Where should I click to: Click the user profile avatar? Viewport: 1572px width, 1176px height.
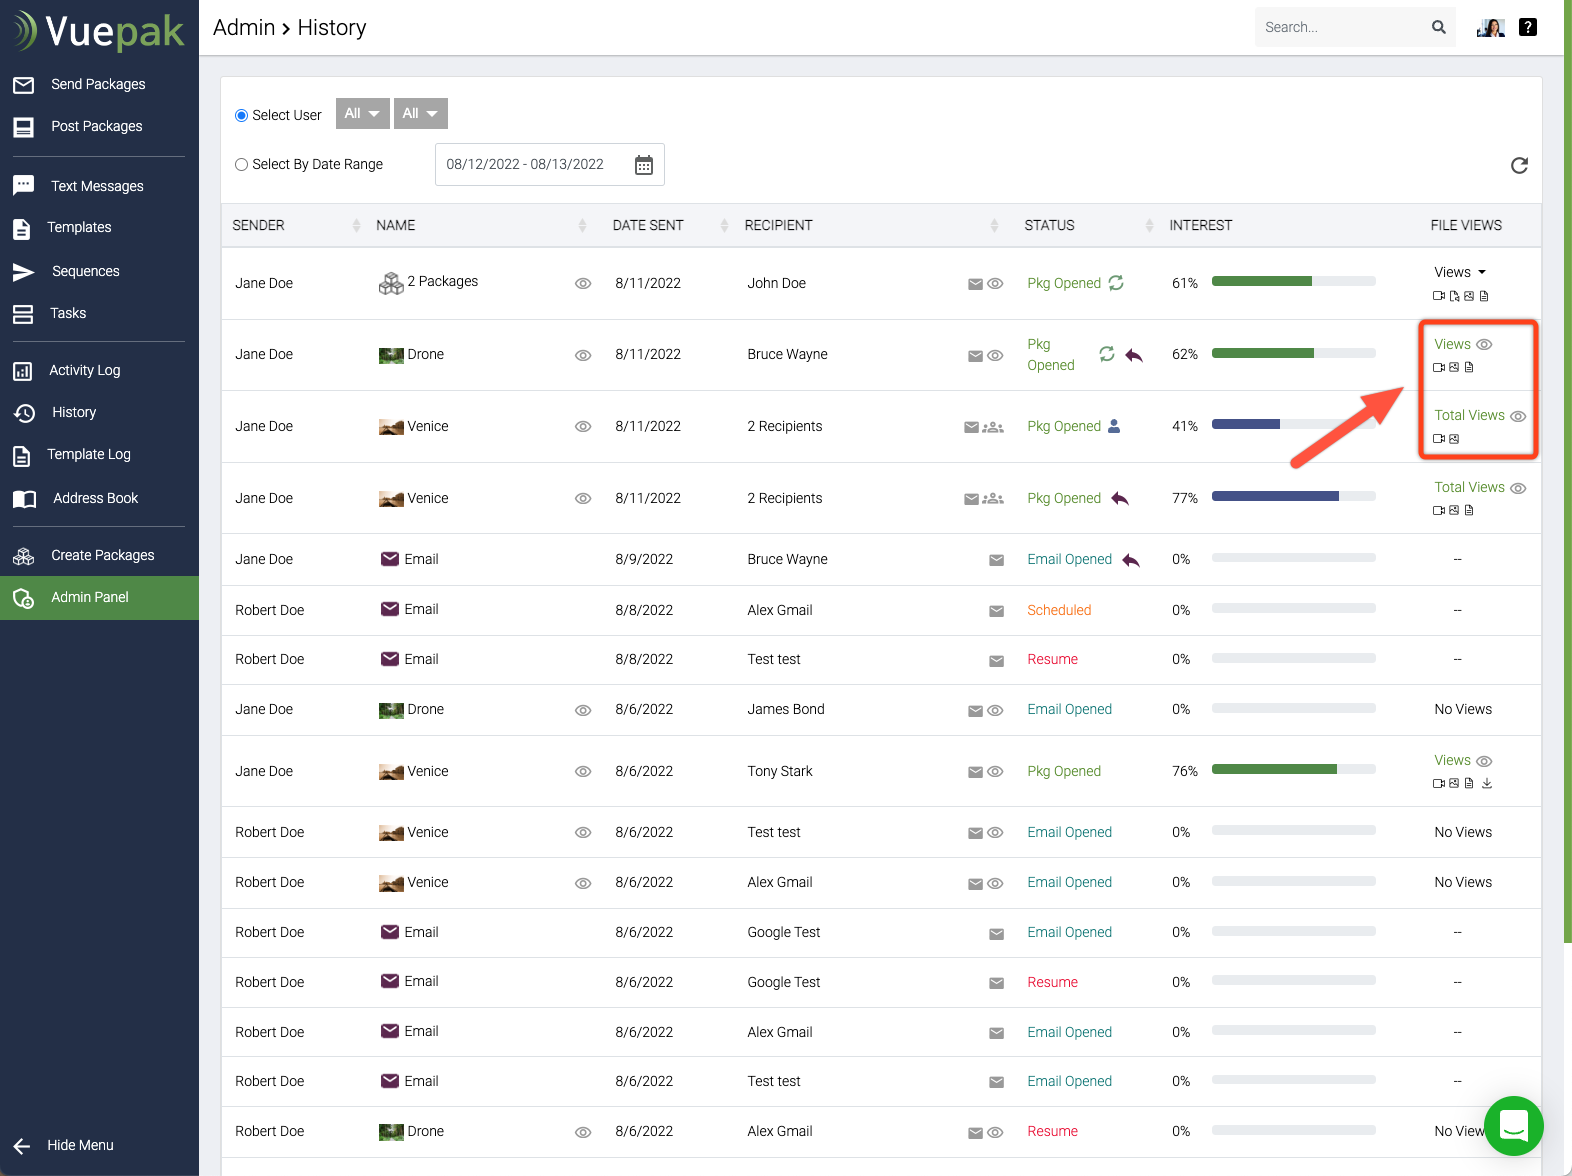pyautogui.click(x=1490, y=27)
